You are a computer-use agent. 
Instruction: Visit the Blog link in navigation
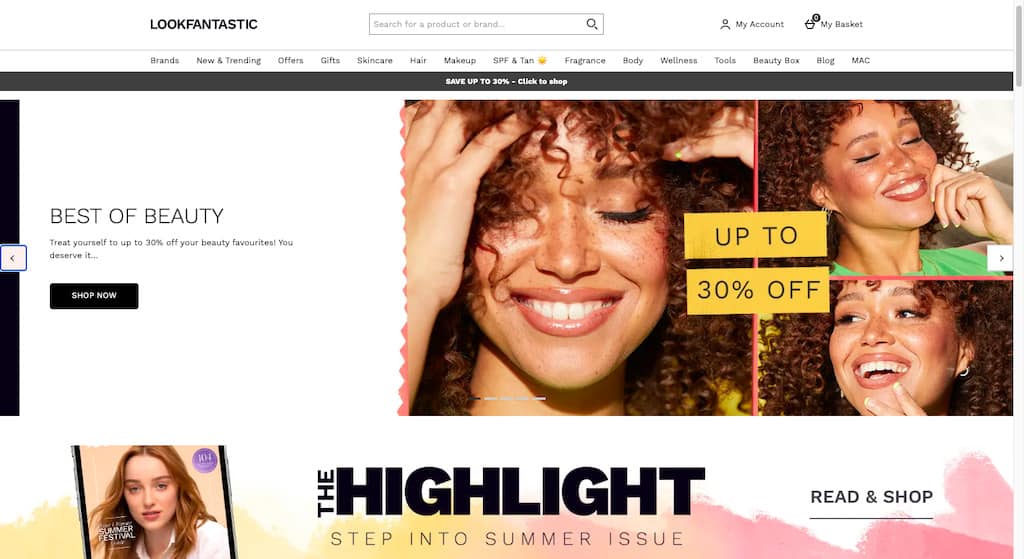pos(825,60)
